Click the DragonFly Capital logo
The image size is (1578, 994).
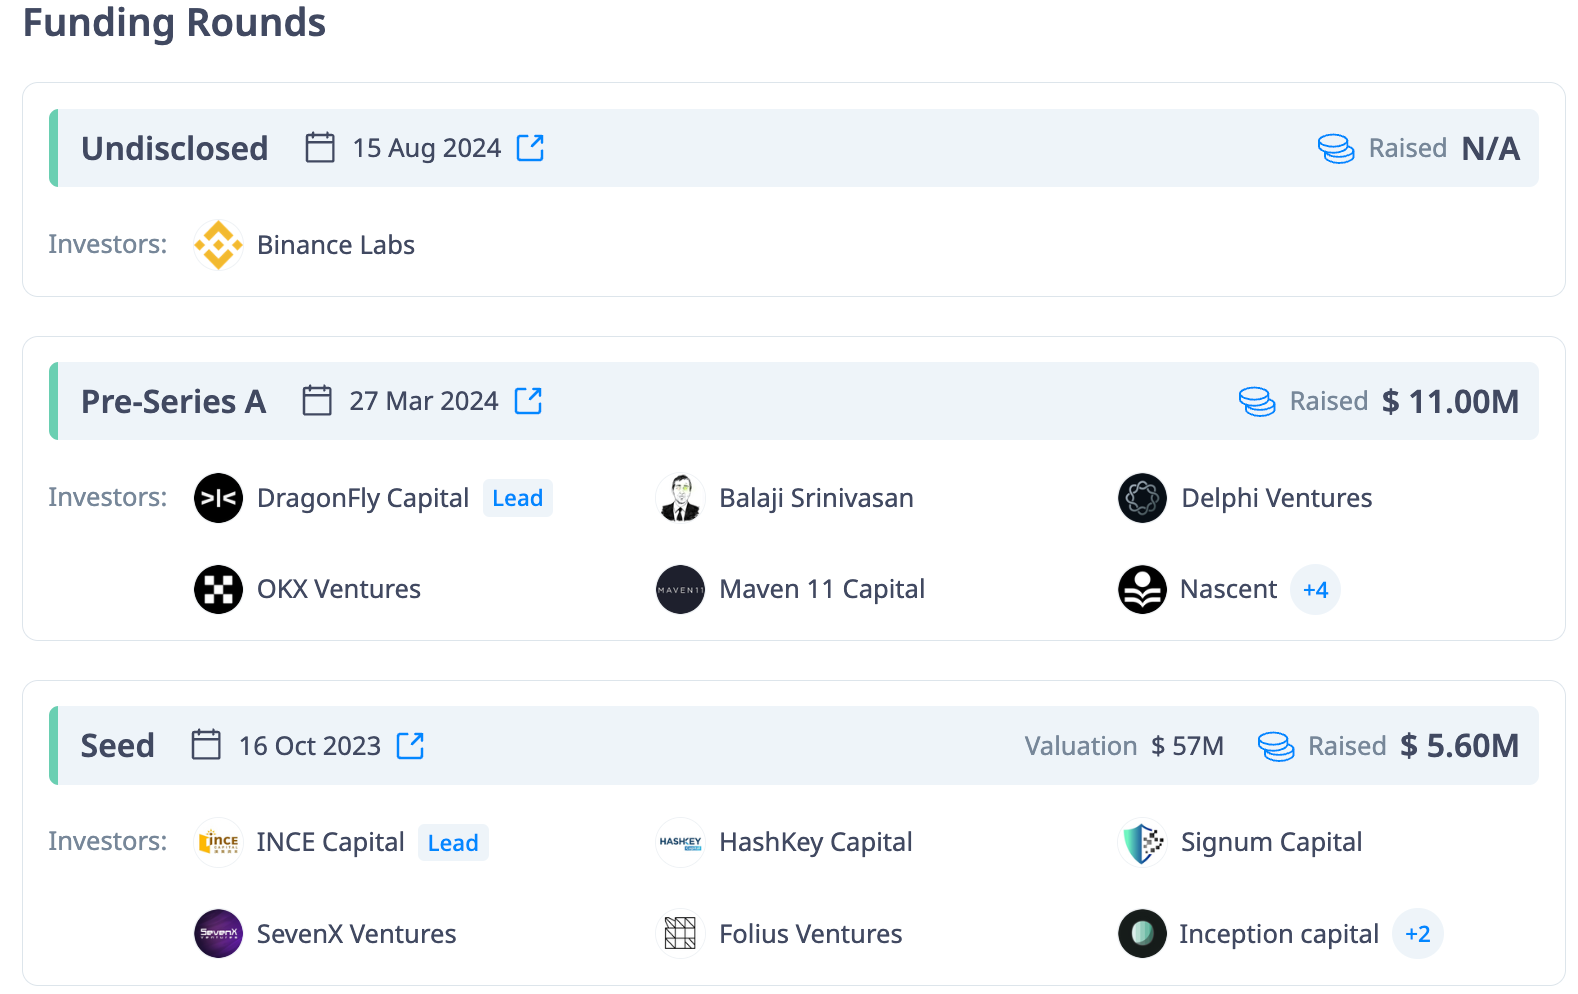[218, 498]
